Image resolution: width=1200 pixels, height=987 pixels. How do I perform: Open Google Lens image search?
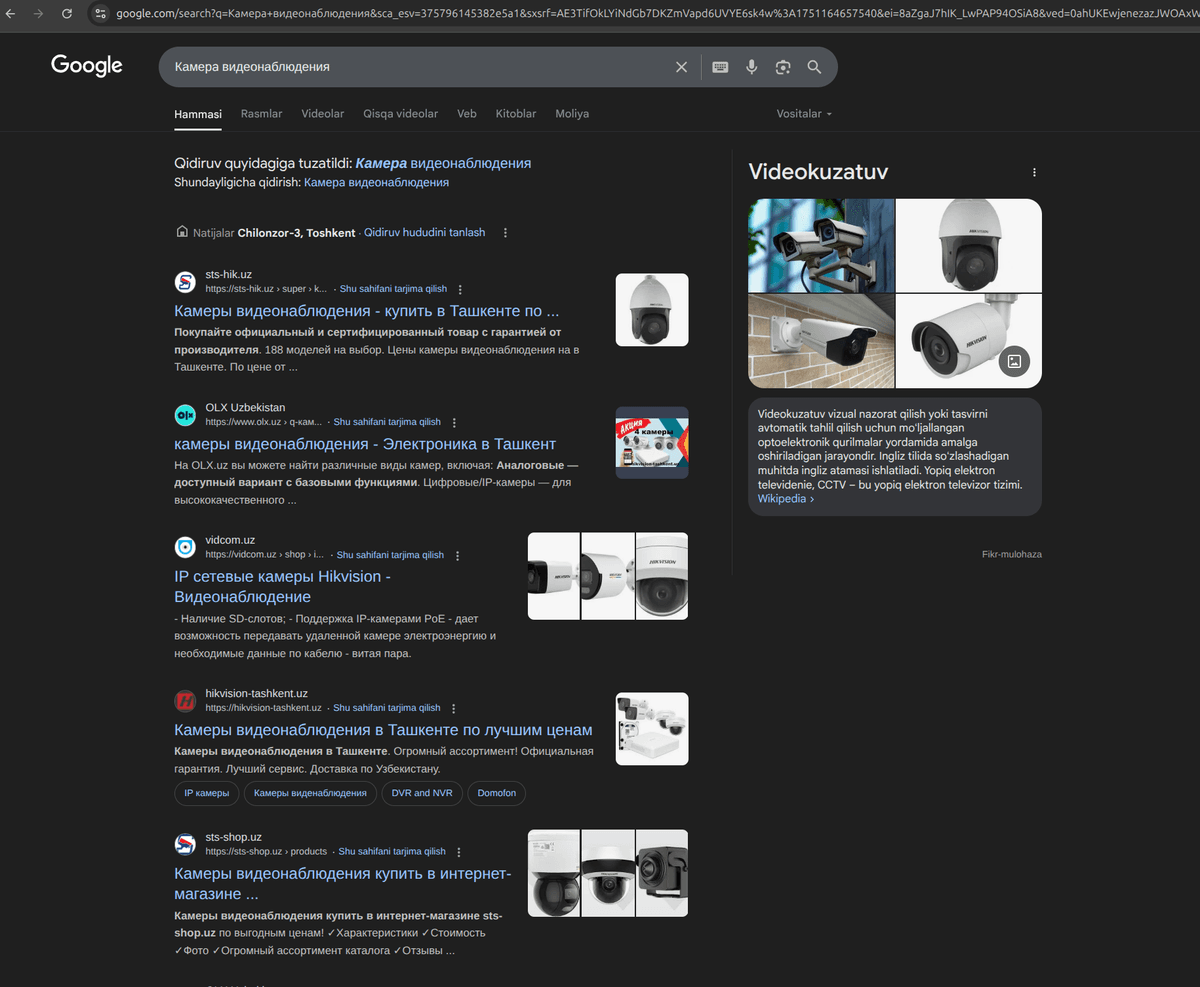(x=783, y=67)
